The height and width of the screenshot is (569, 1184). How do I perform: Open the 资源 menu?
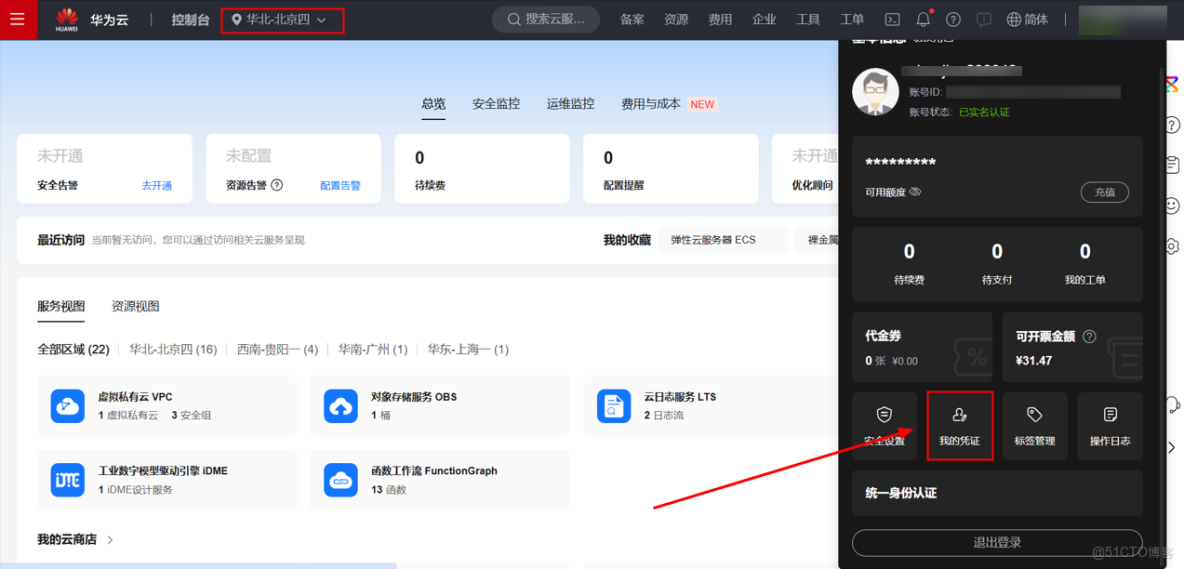click(x=676, y=20)
